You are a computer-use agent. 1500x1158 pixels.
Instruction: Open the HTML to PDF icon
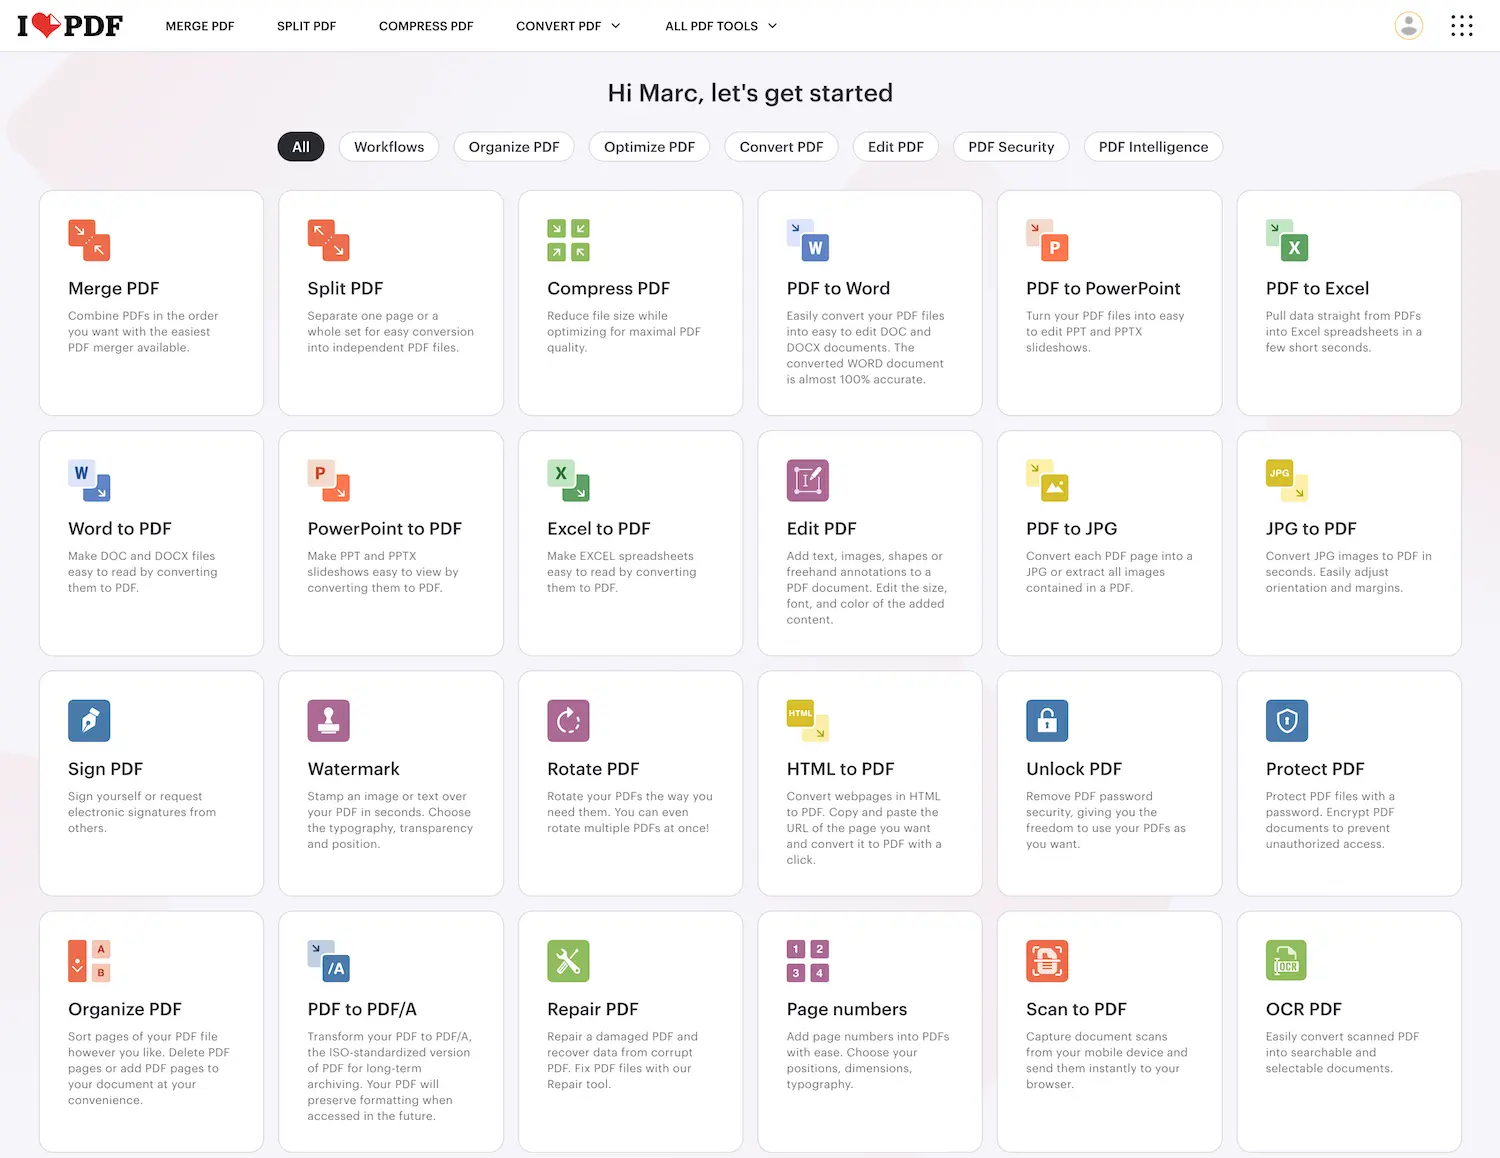coord(808,720)
